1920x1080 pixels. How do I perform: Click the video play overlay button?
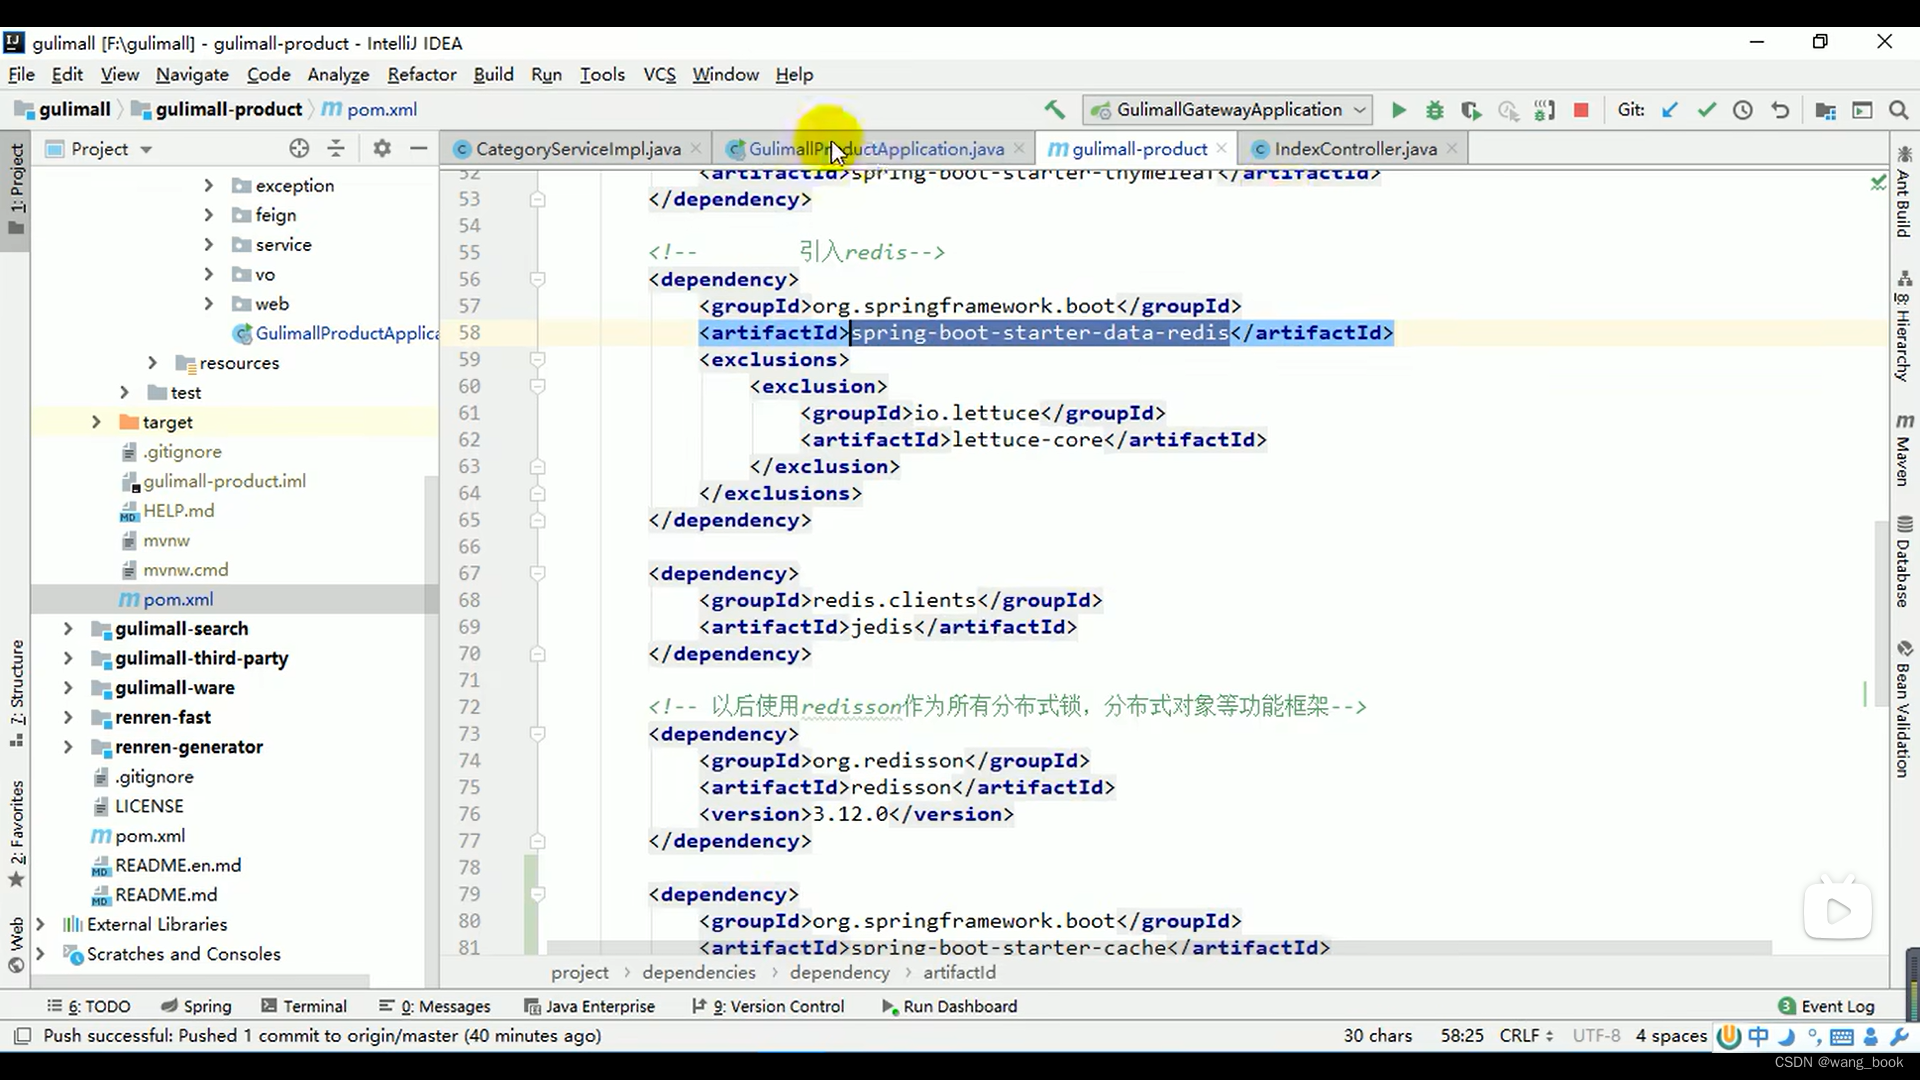coord(1838,910)
